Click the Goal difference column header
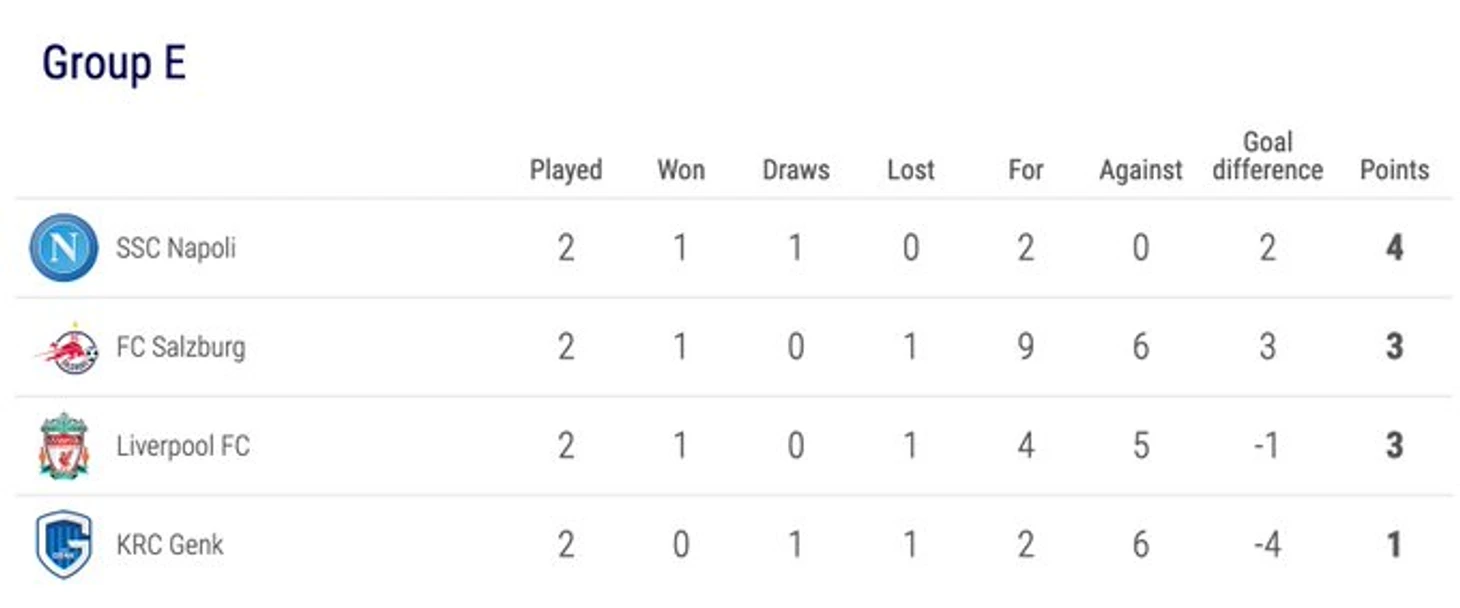Viewport: 1460px width, 608px height. pyautogui.click(x=1268, y=156)
